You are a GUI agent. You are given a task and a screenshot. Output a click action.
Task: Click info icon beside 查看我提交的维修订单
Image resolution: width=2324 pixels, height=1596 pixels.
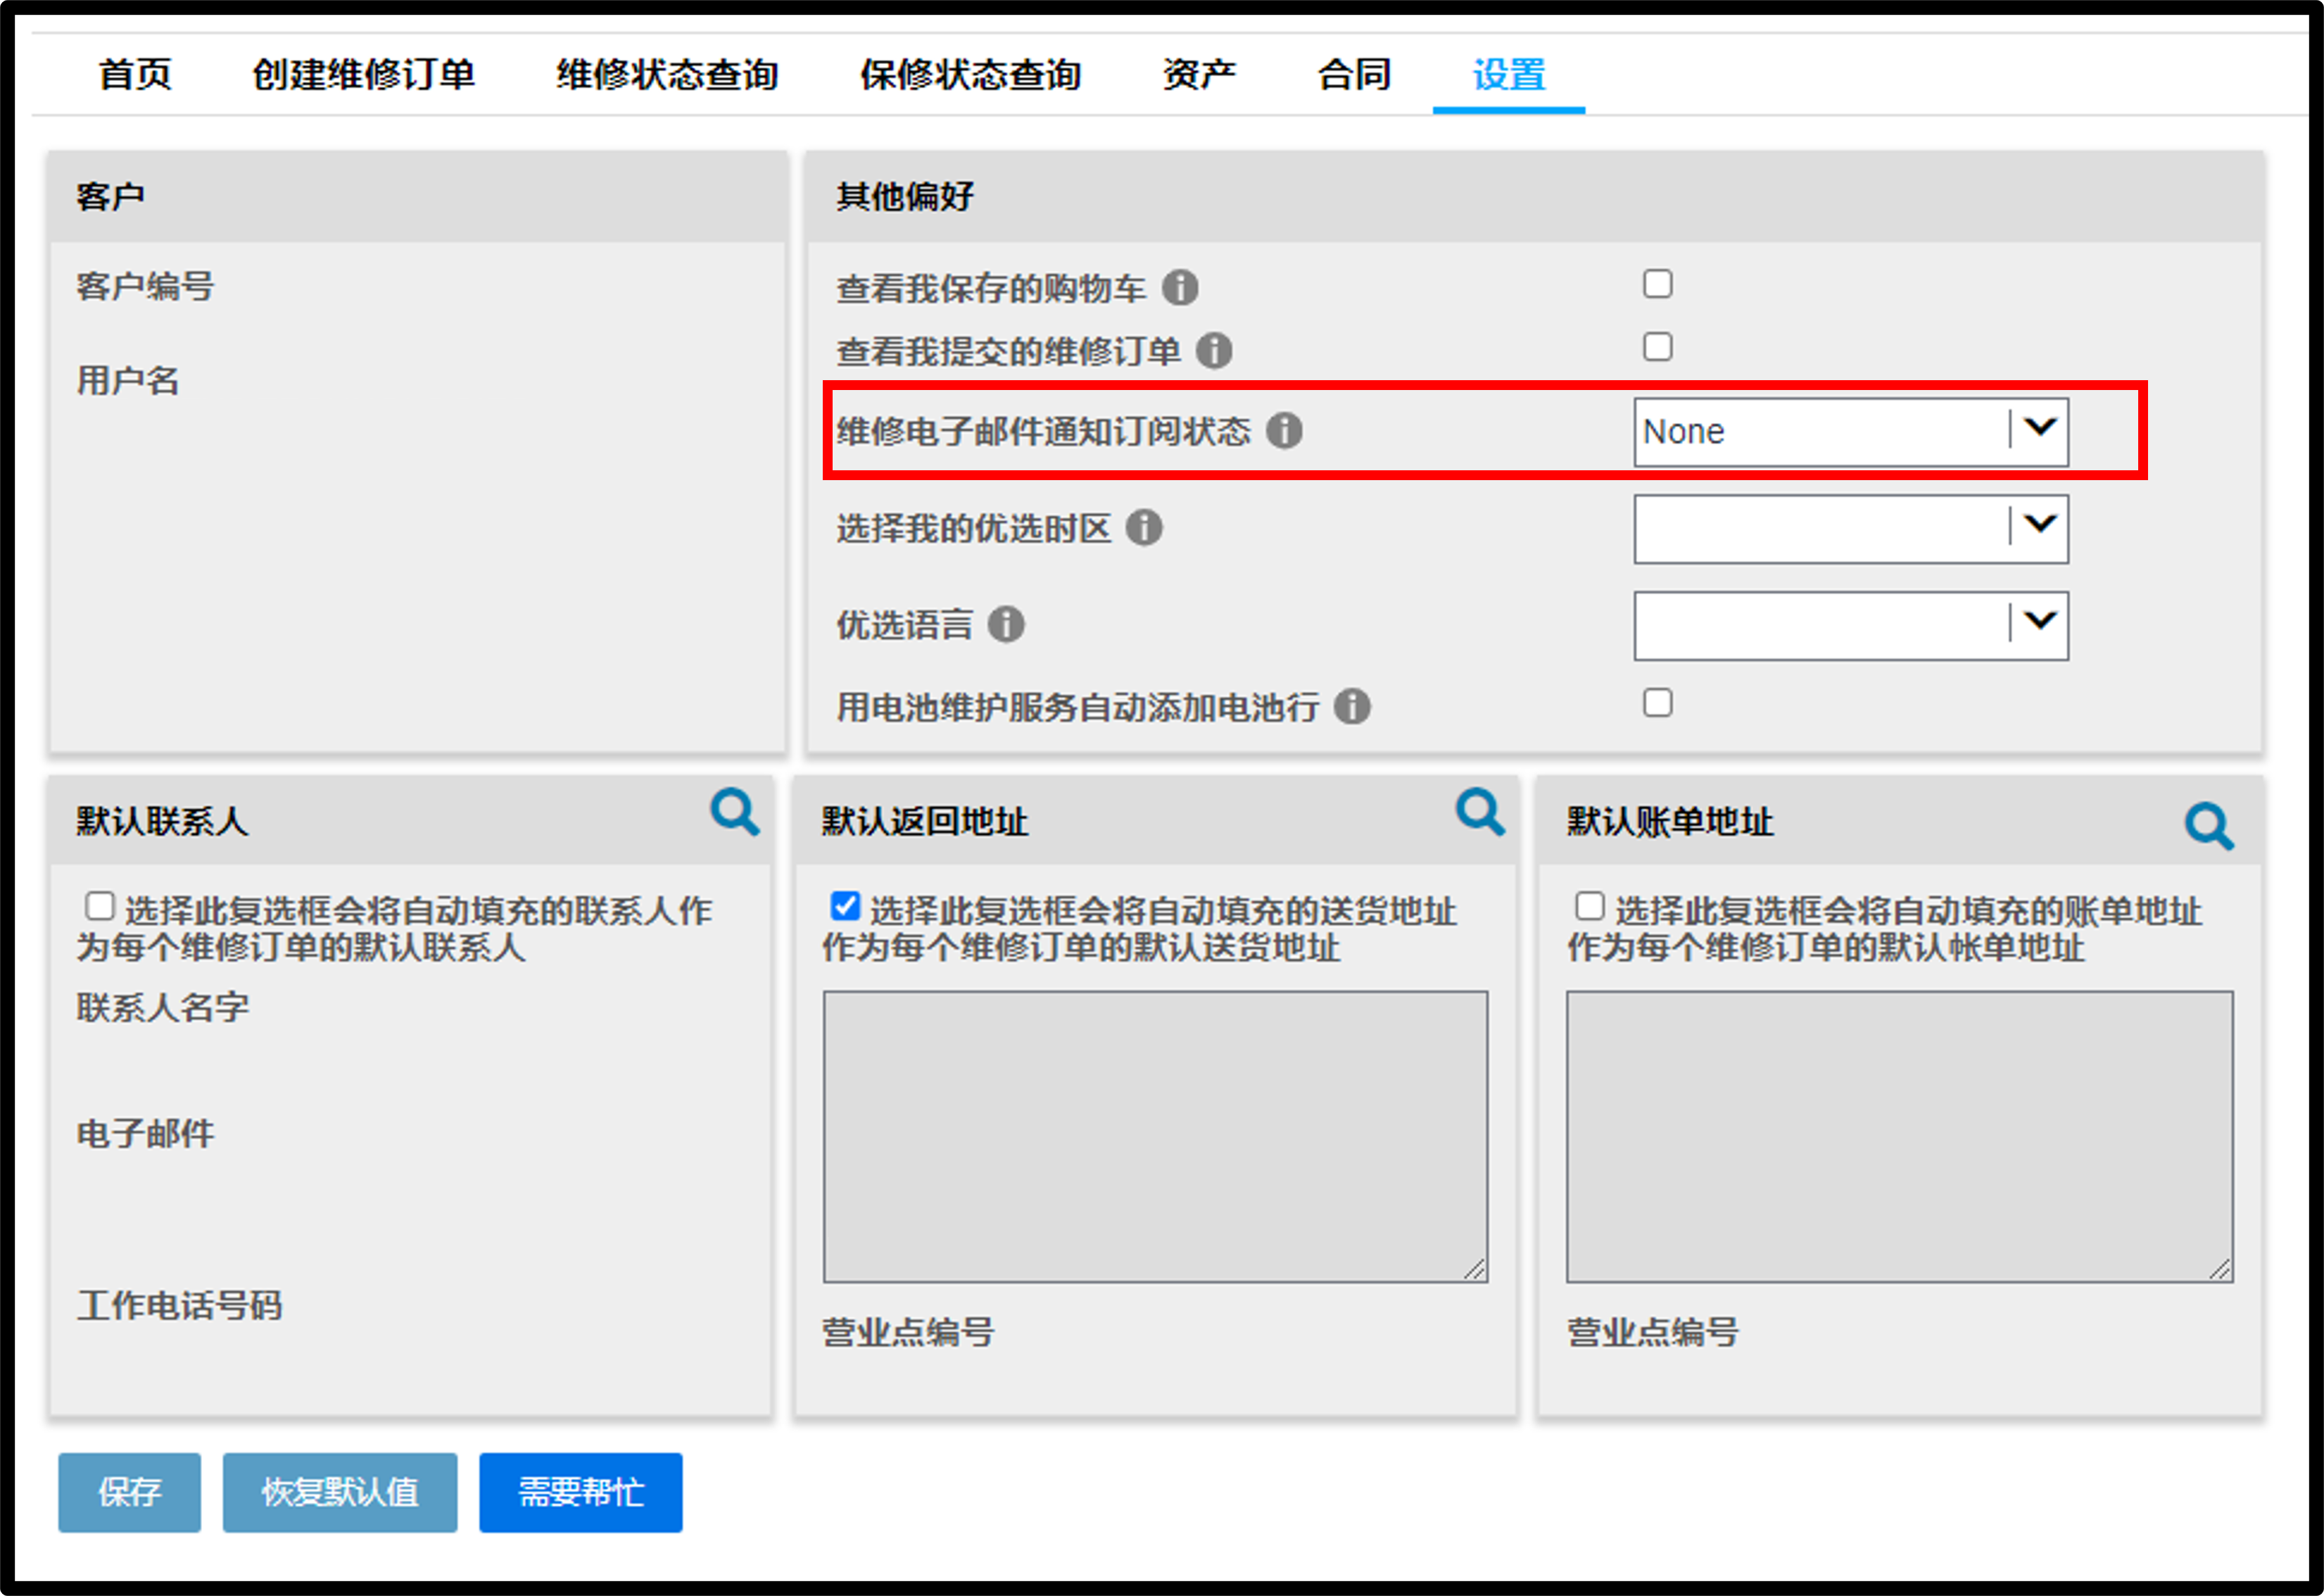pos(1214,351)
